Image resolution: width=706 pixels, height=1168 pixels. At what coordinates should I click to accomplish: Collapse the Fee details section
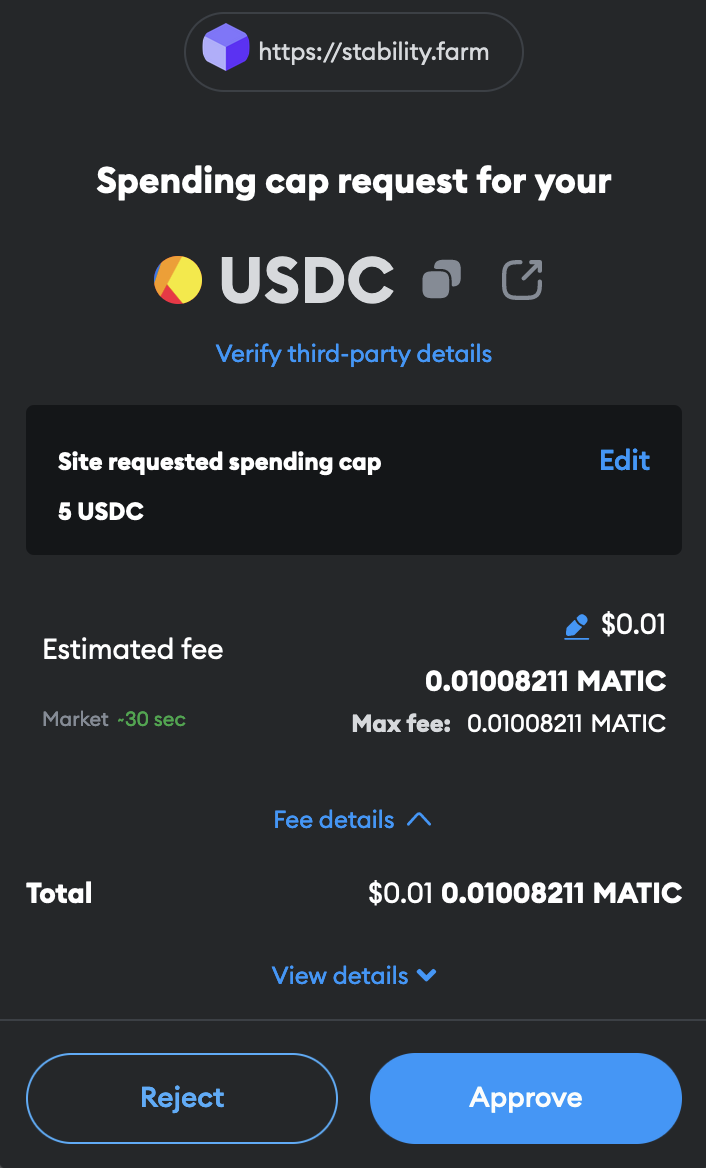tap(352, 820)
